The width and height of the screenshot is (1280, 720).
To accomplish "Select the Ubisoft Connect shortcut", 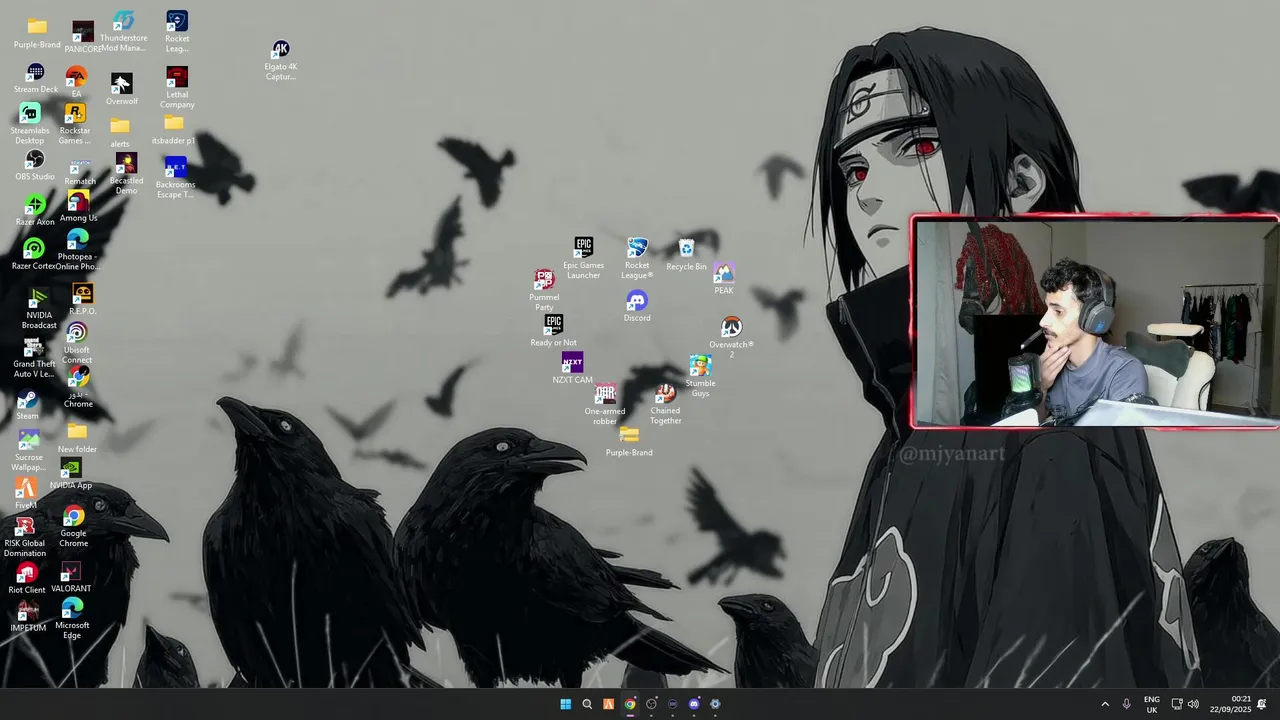I will [x=77, y=343].
